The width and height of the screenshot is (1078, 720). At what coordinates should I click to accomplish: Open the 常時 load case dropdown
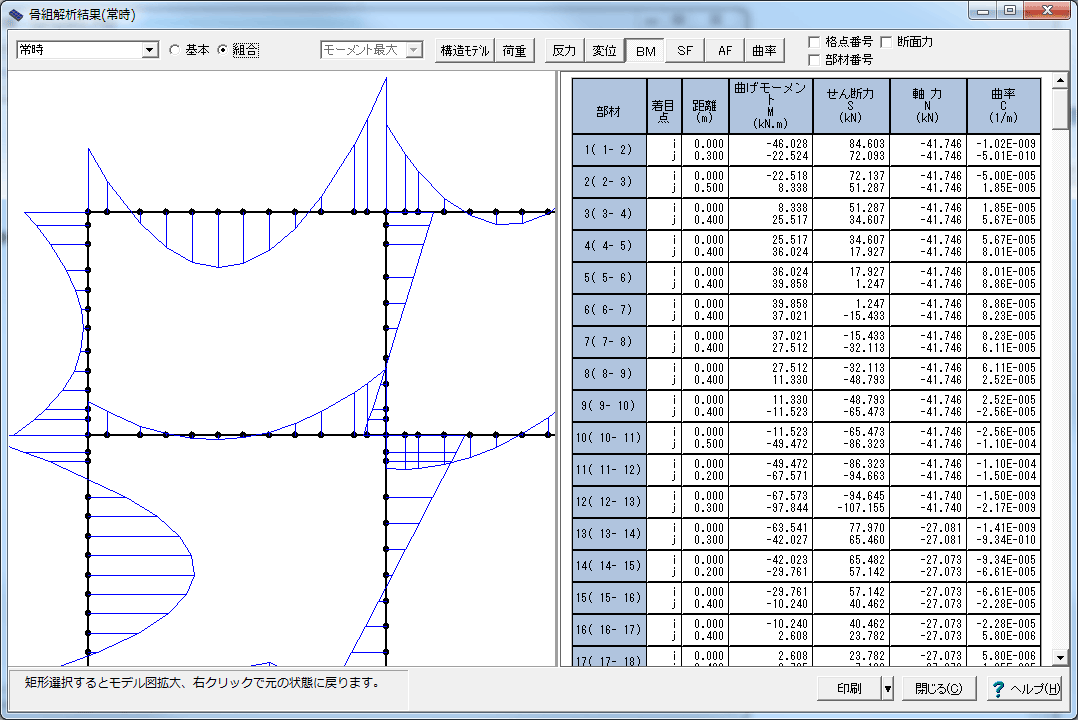point(149,50)
